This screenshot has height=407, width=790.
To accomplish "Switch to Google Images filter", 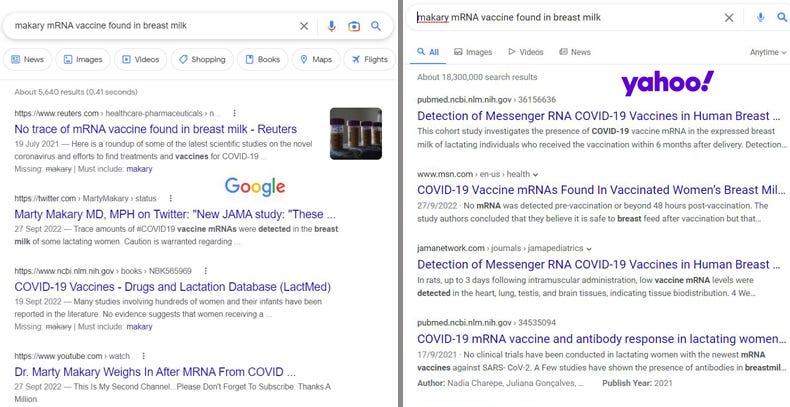I will pos(83,59).
